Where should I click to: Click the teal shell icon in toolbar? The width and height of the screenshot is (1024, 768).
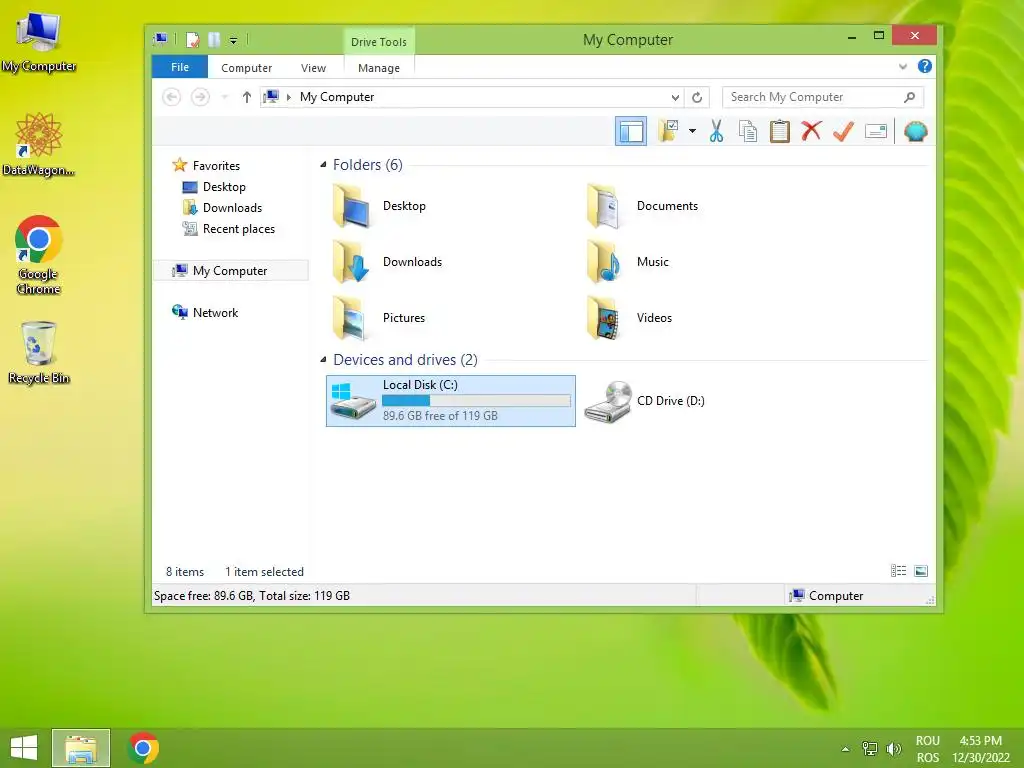pos(916,131)
